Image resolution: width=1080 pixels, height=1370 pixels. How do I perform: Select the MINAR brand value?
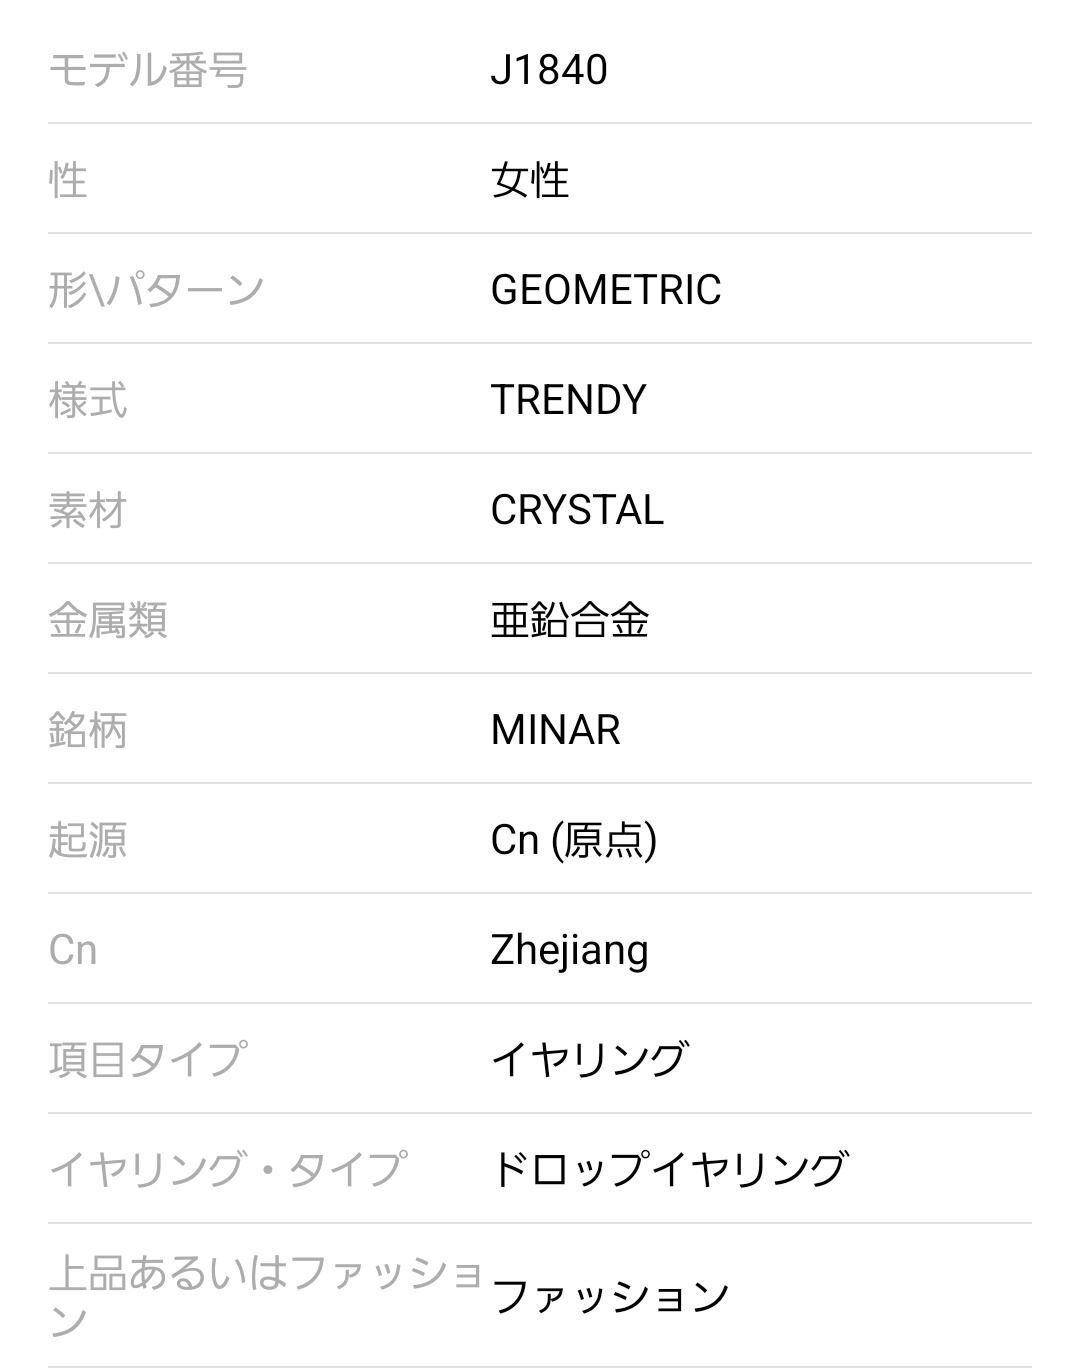pos(555,730)
